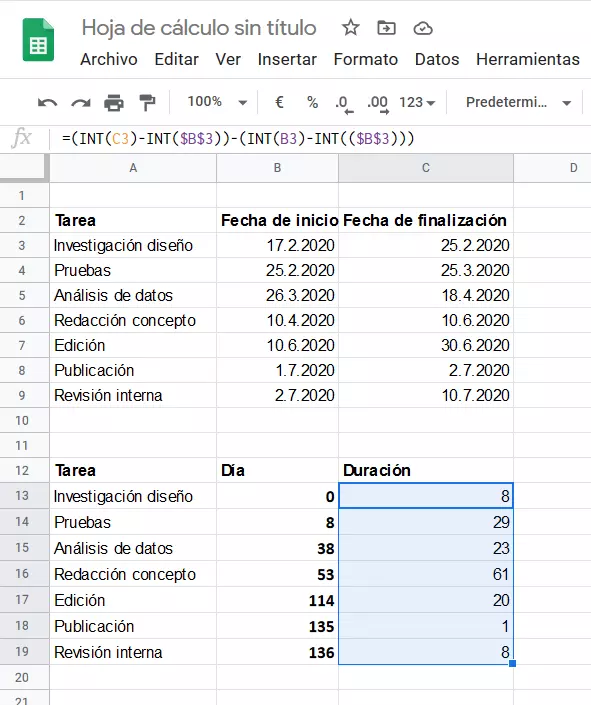Click the cell 10.7.2020
Image resolution: width=591 pixels, height=705 pixels.
(426, 395)
